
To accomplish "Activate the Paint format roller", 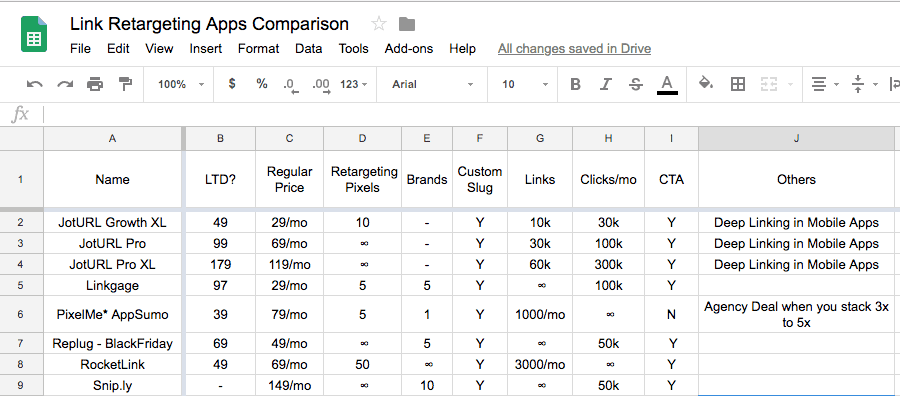I will coord(125,84).
